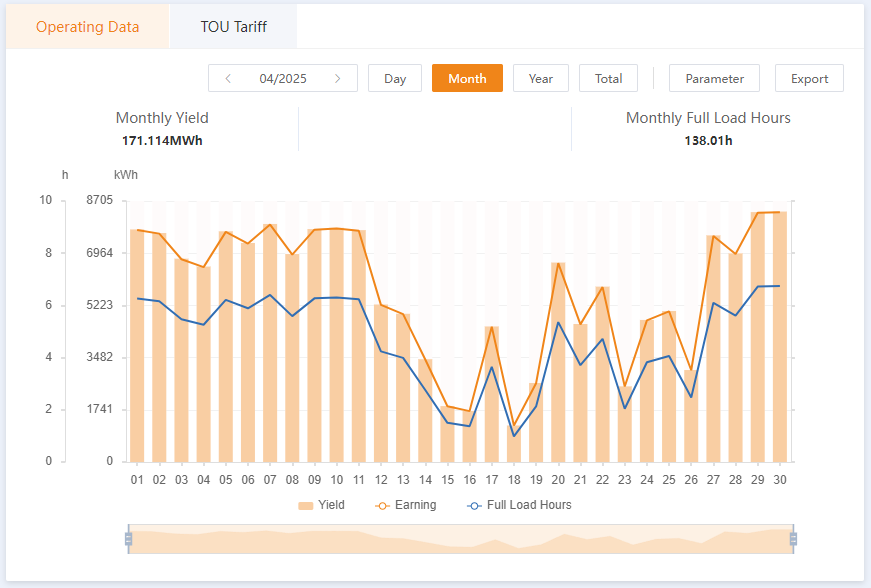Viewport: 871px width, 588px height.
Task: Click the Day view button
Action: (395, 78)
